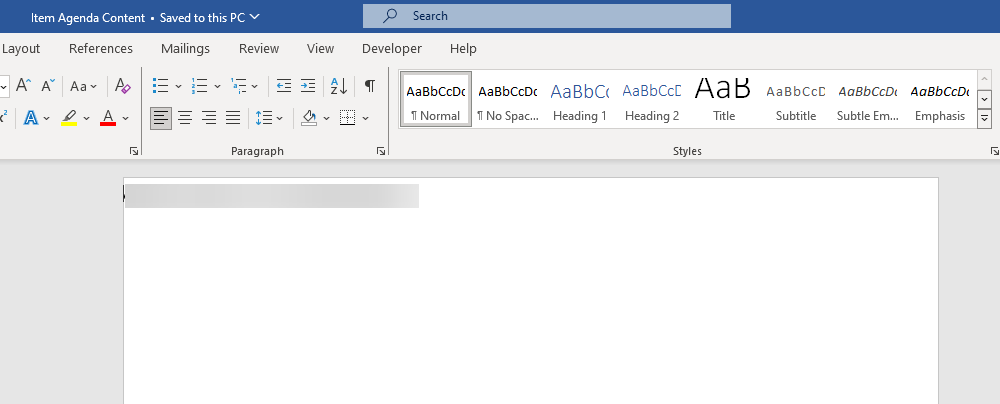This screenshot has width=1000, height=404.
Task: Open Styles pane dialog launcher
Action: point(994,151)
